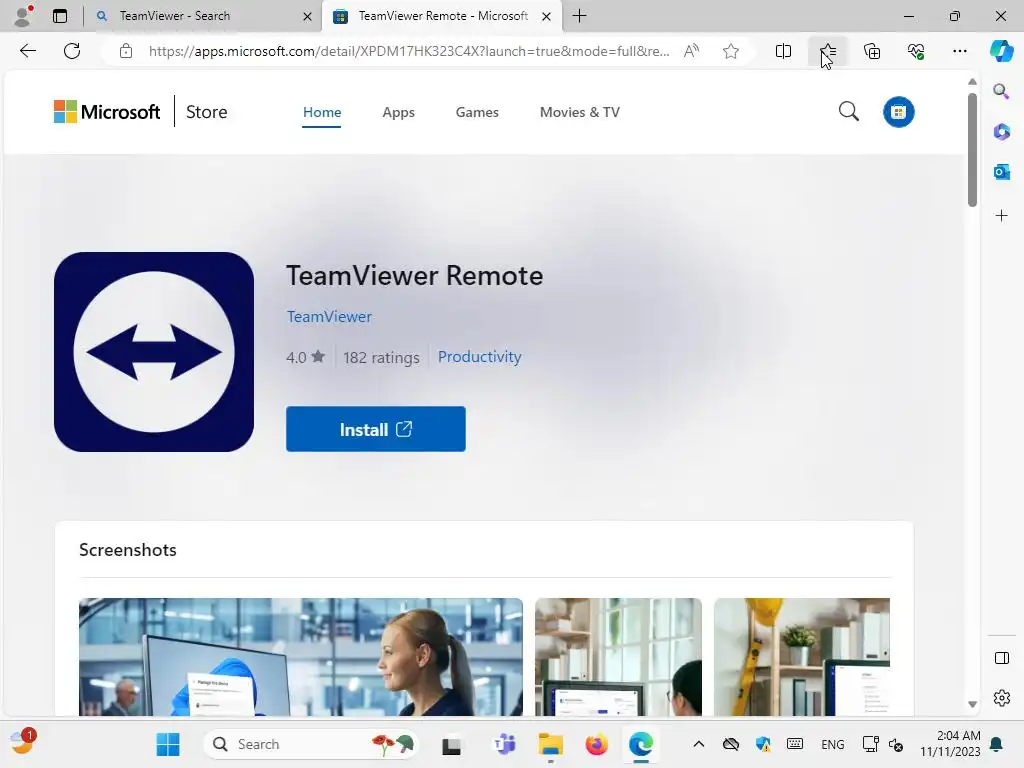Open the tab actions menu icon
This screenshot has height=768, width=1024.
point(59,16)
